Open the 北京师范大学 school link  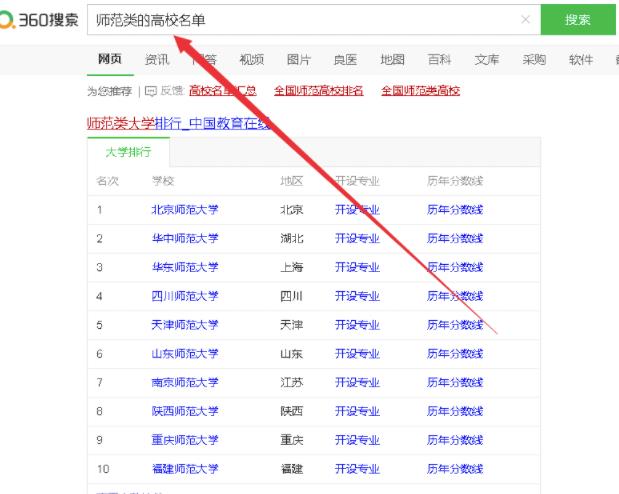click(184, 210)
